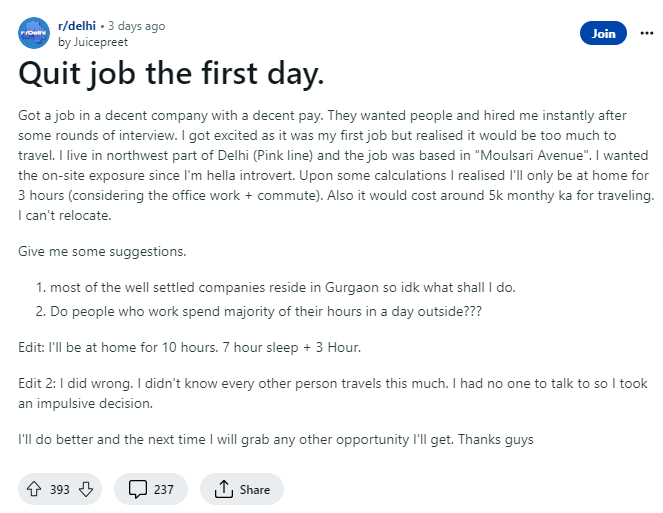663x513 pixels.
Task: Share this post
Action: 242,489
